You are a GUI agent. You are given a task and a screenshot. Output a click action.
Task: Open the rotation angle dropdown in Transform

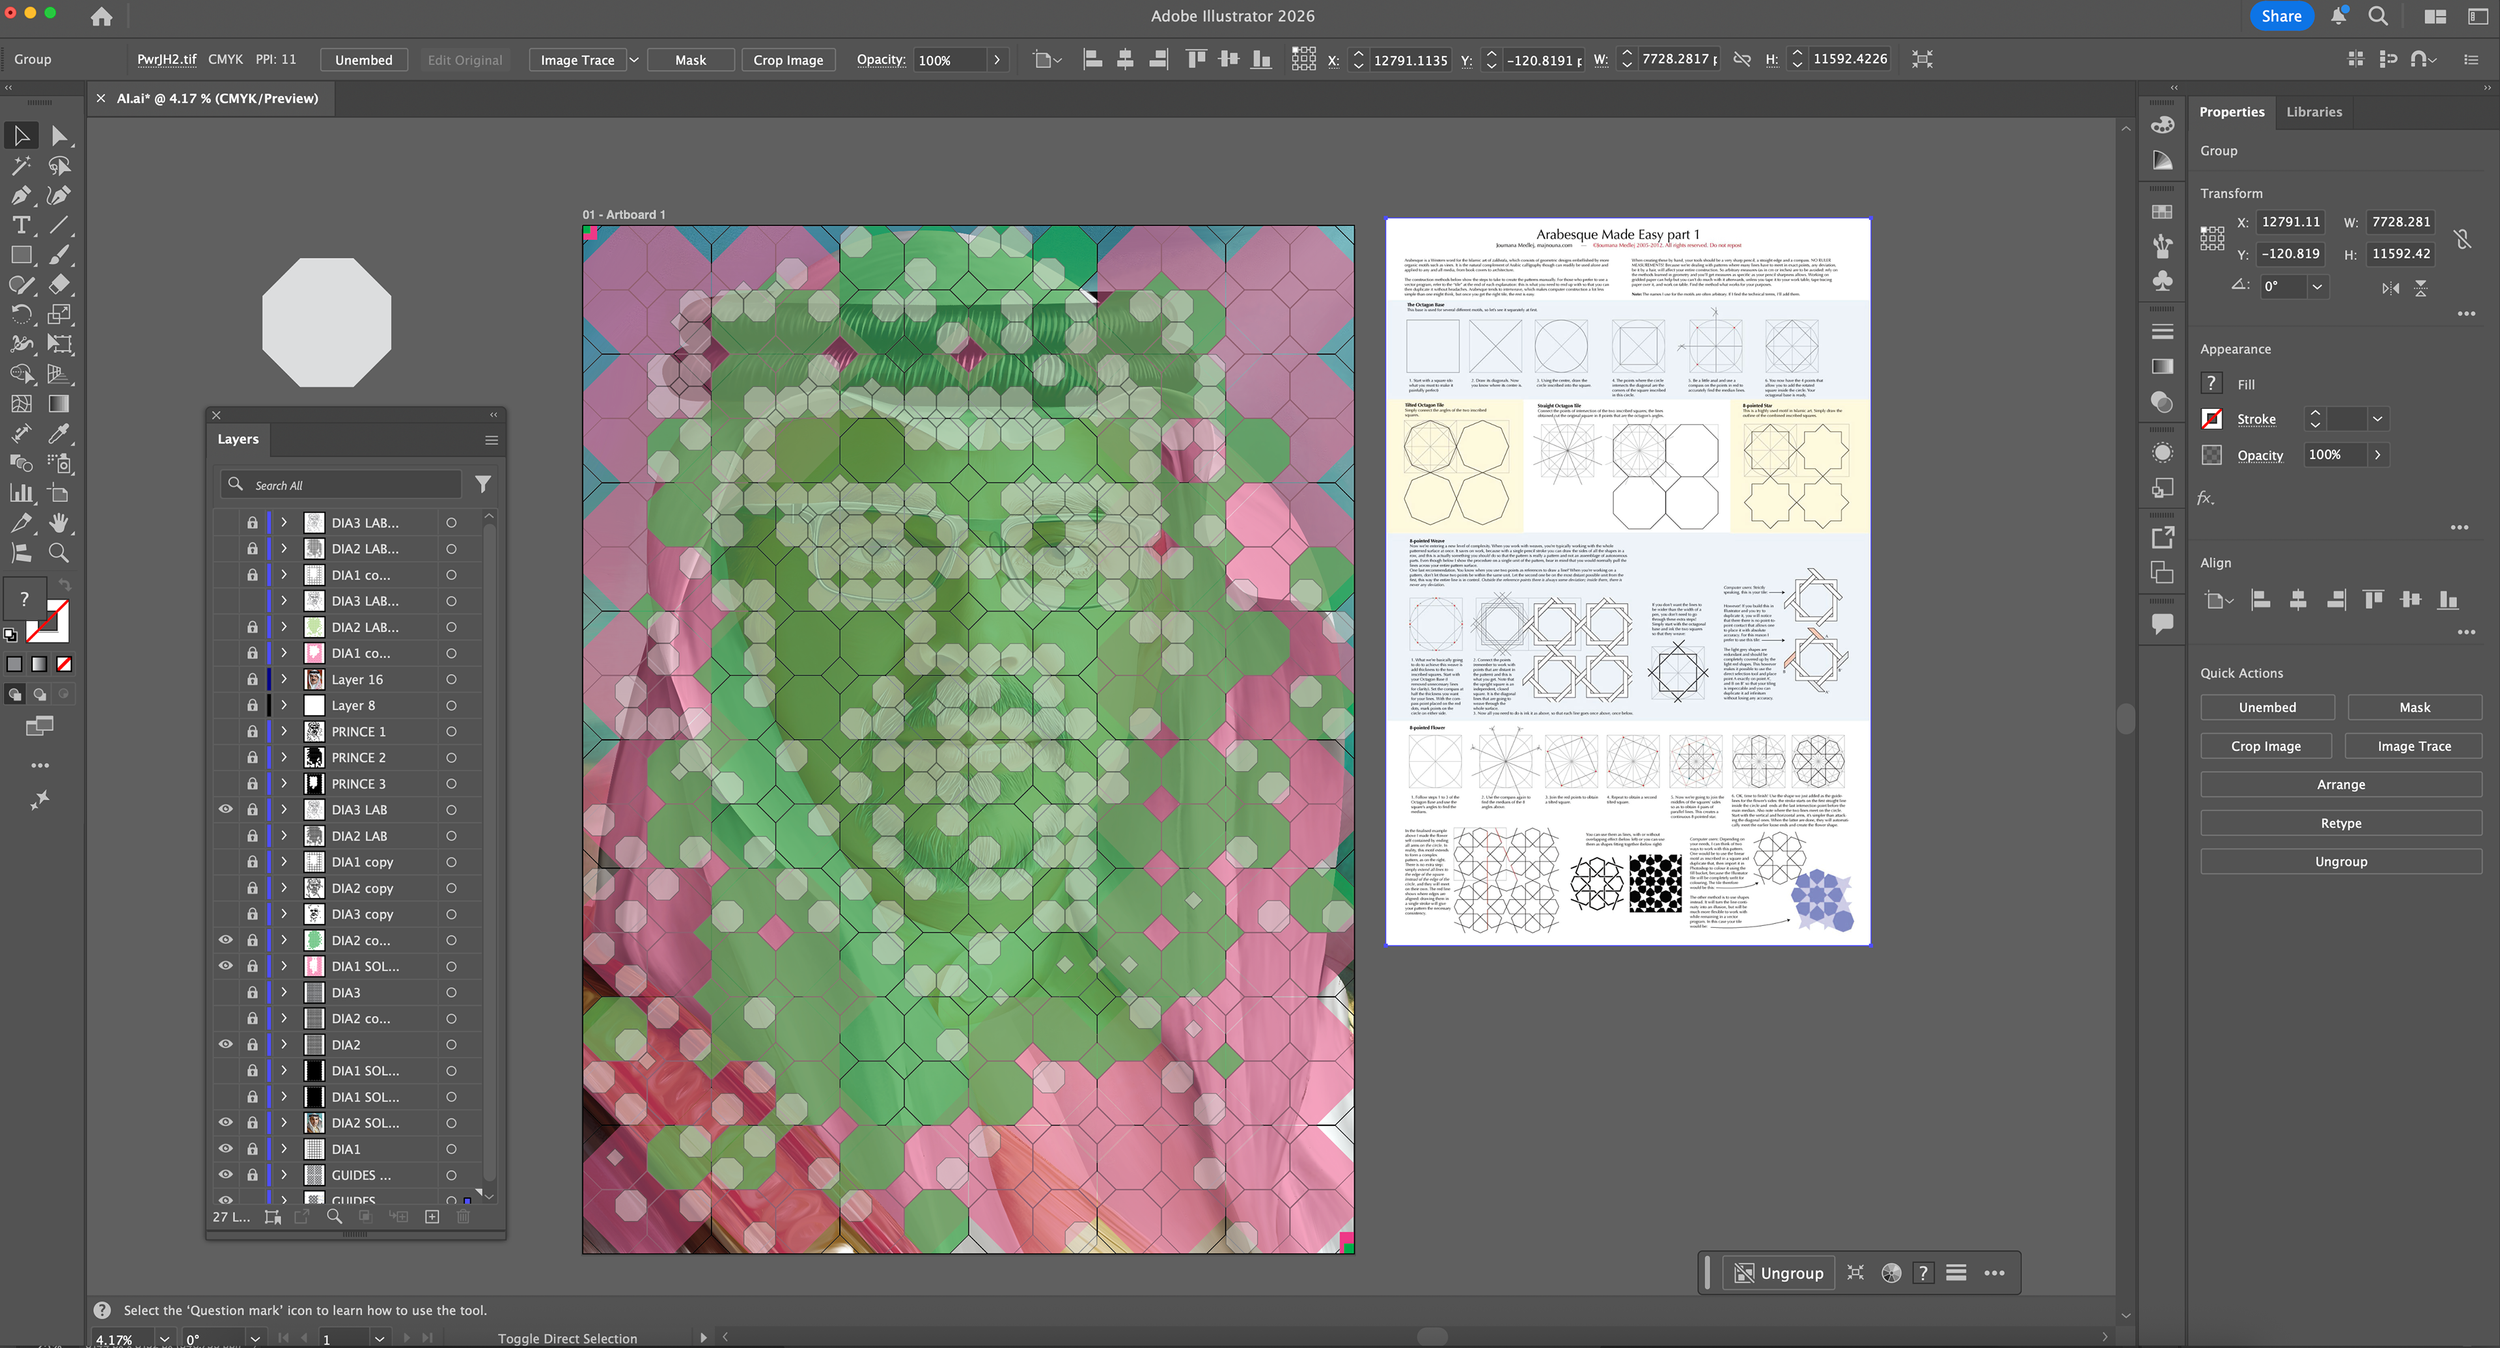point(2316,287)
